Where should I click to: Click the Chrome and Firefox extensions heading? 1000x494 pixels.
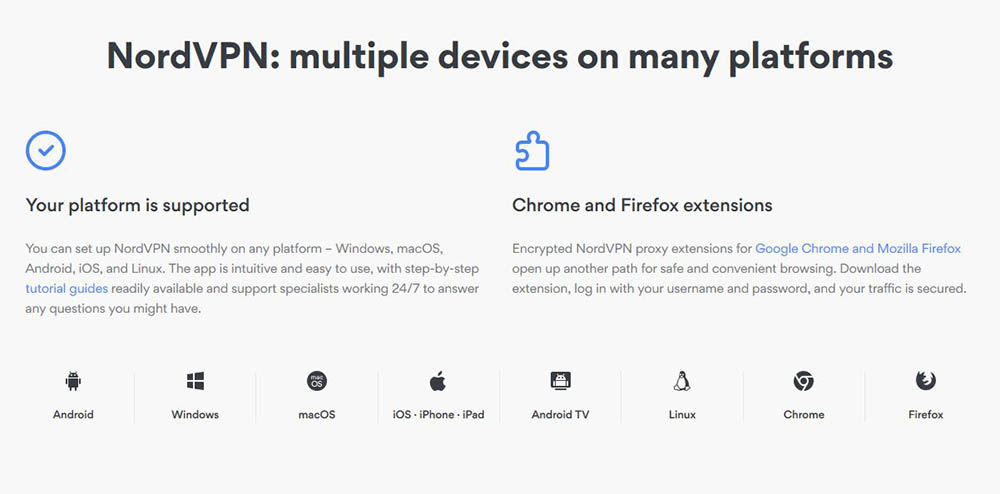coord(642,205)
